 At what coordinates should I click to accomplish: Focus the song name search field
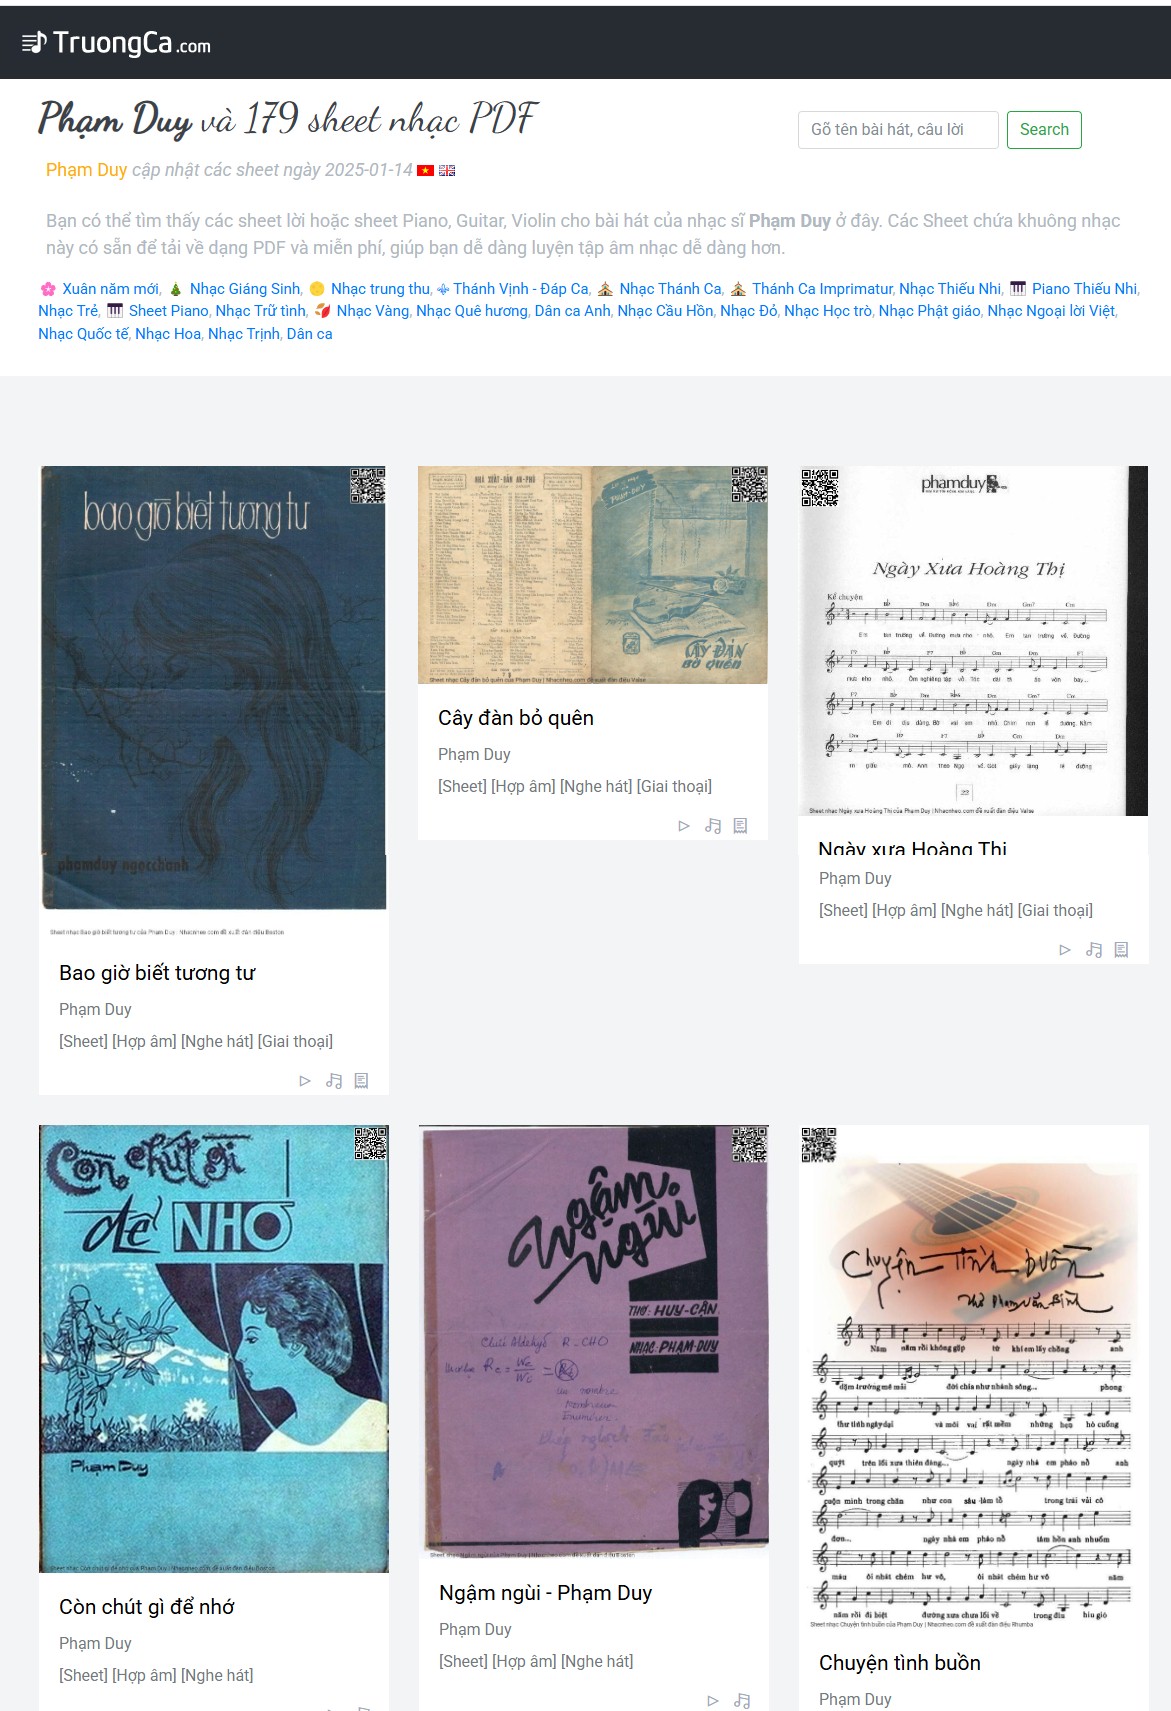click(898, 130)
